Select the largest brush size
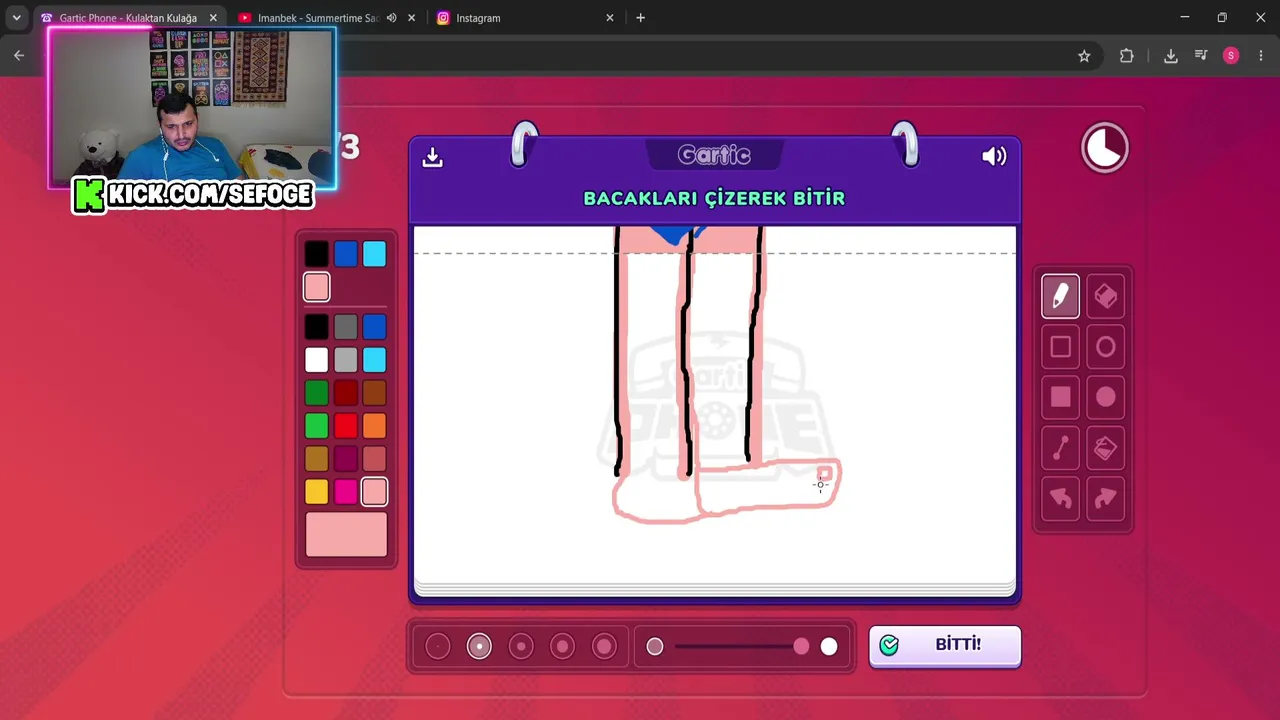 [604, 647]
